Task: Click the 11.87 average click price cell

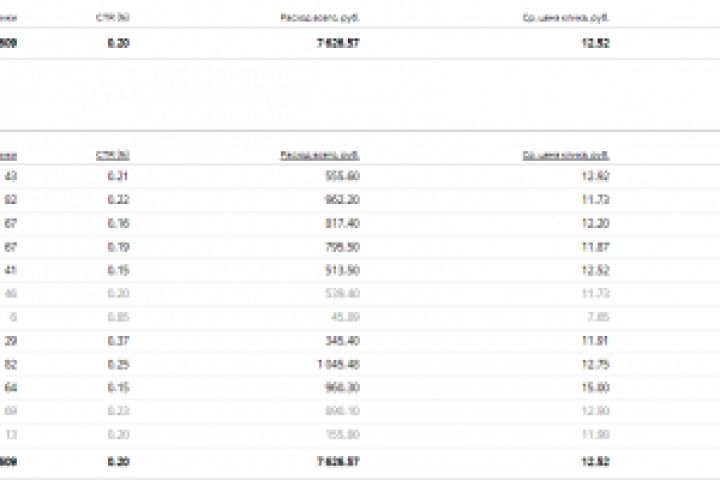Action: (x=596, y=247)
